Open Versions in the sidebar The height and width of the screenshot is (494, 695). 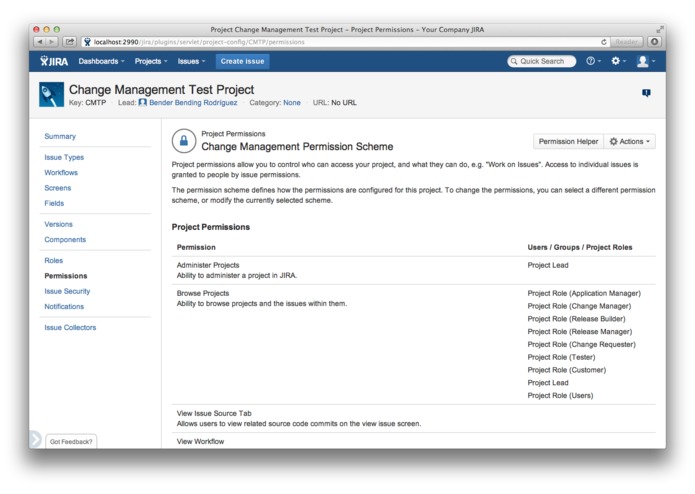pyautogui.click(x=58, y=224)
